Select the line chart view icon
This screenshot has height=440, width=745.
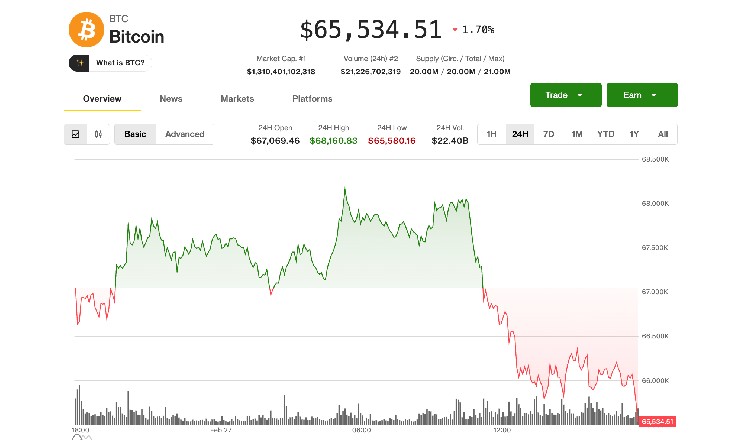[76, 134]
